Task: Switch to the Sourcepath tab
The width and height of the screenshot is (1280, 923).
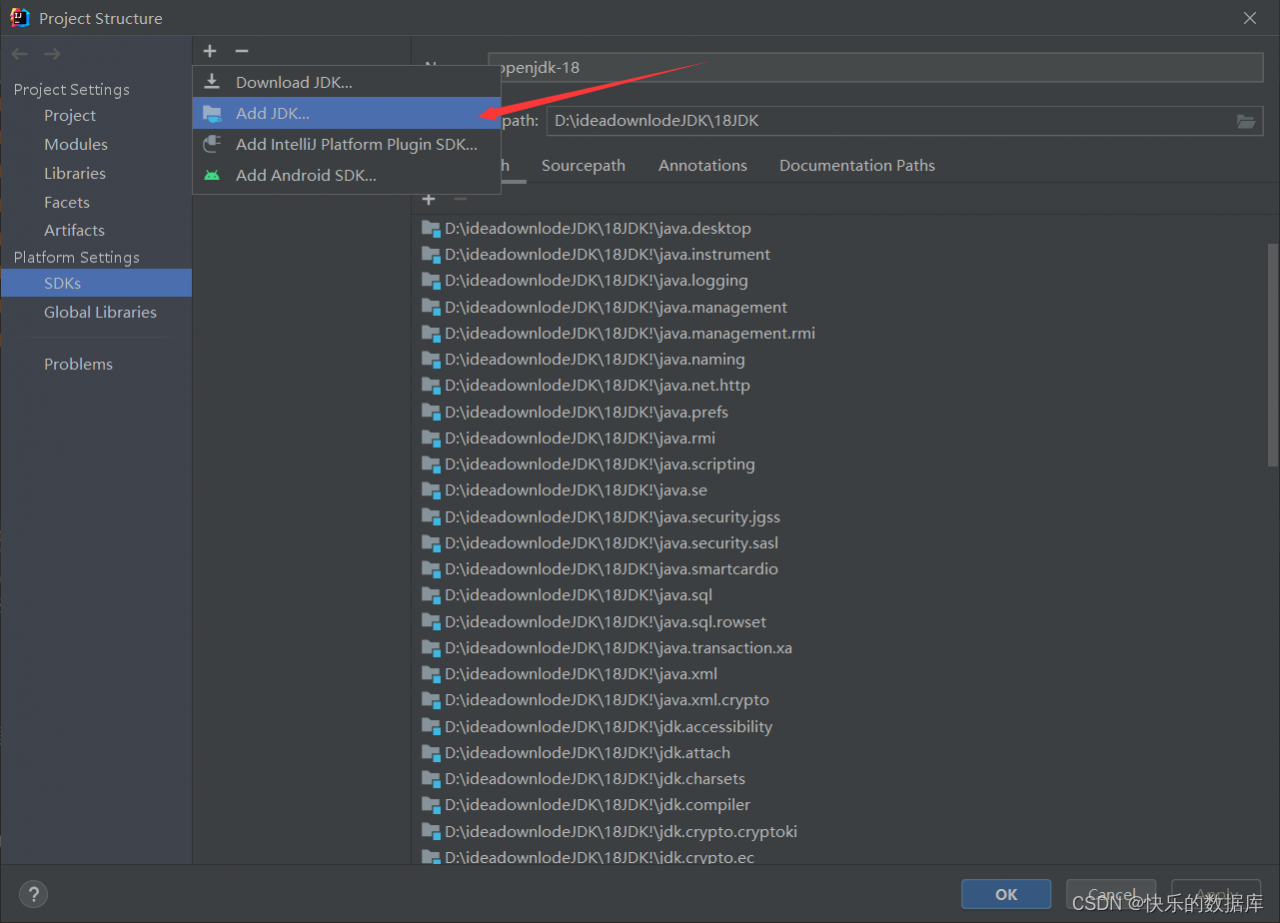Action: 583,165
